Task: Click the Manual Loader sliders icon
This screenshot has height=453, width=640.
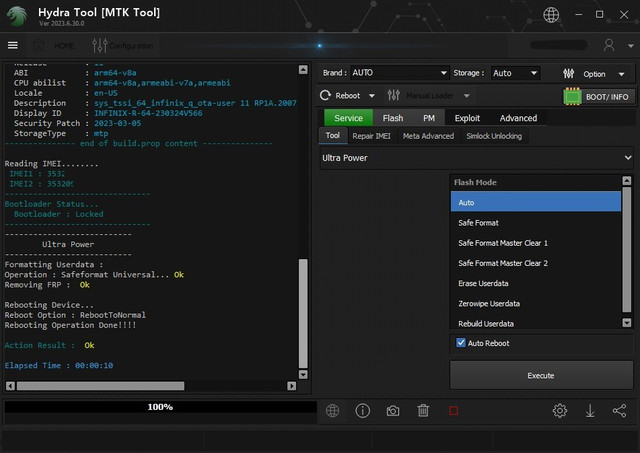Action: coord(393,95)
